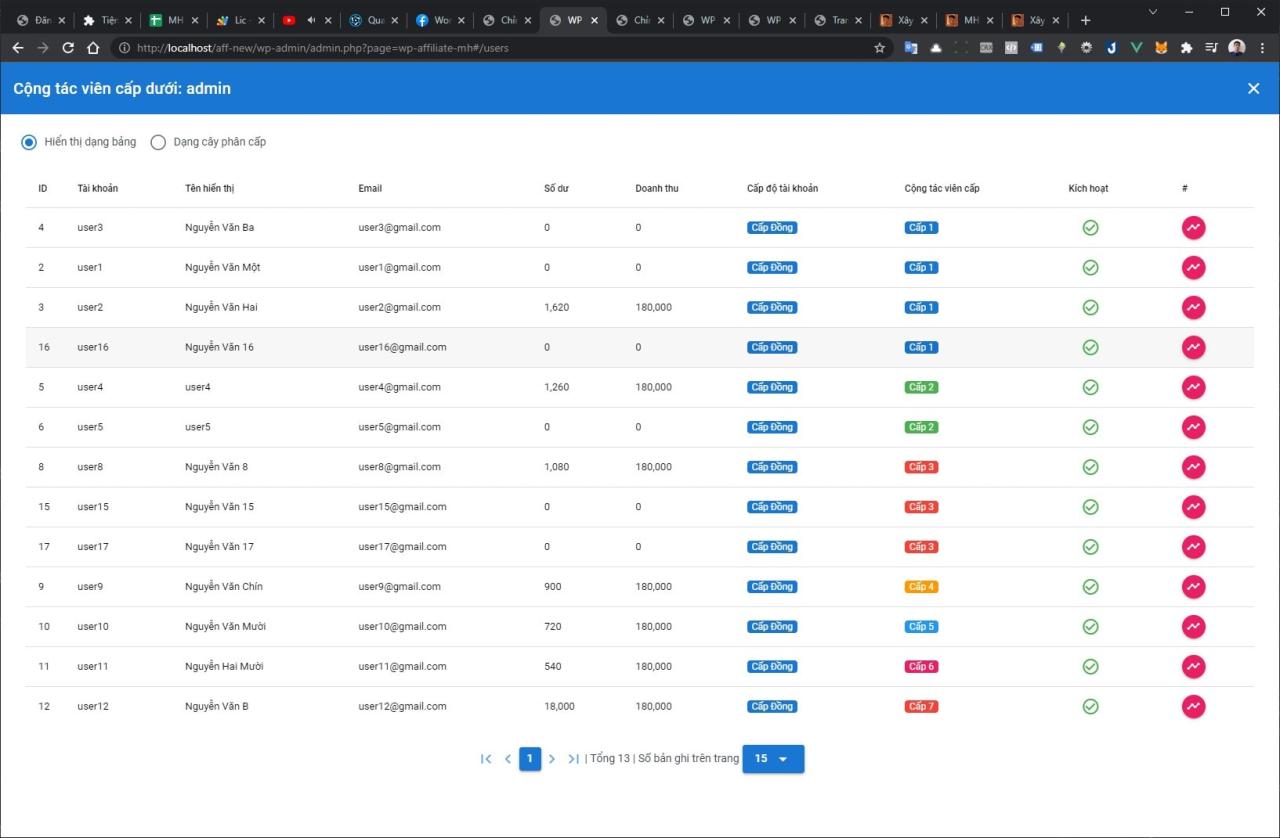Activate account status icon for user3
The image size is (1280, 838).
click(x=1090, y=227)
